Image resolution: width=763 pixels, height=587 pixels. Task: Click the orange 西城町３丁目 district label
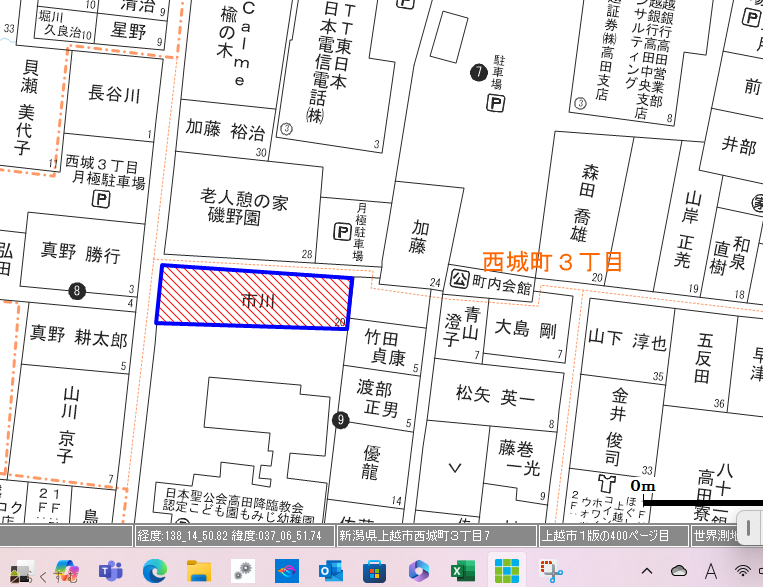point(553,262)
